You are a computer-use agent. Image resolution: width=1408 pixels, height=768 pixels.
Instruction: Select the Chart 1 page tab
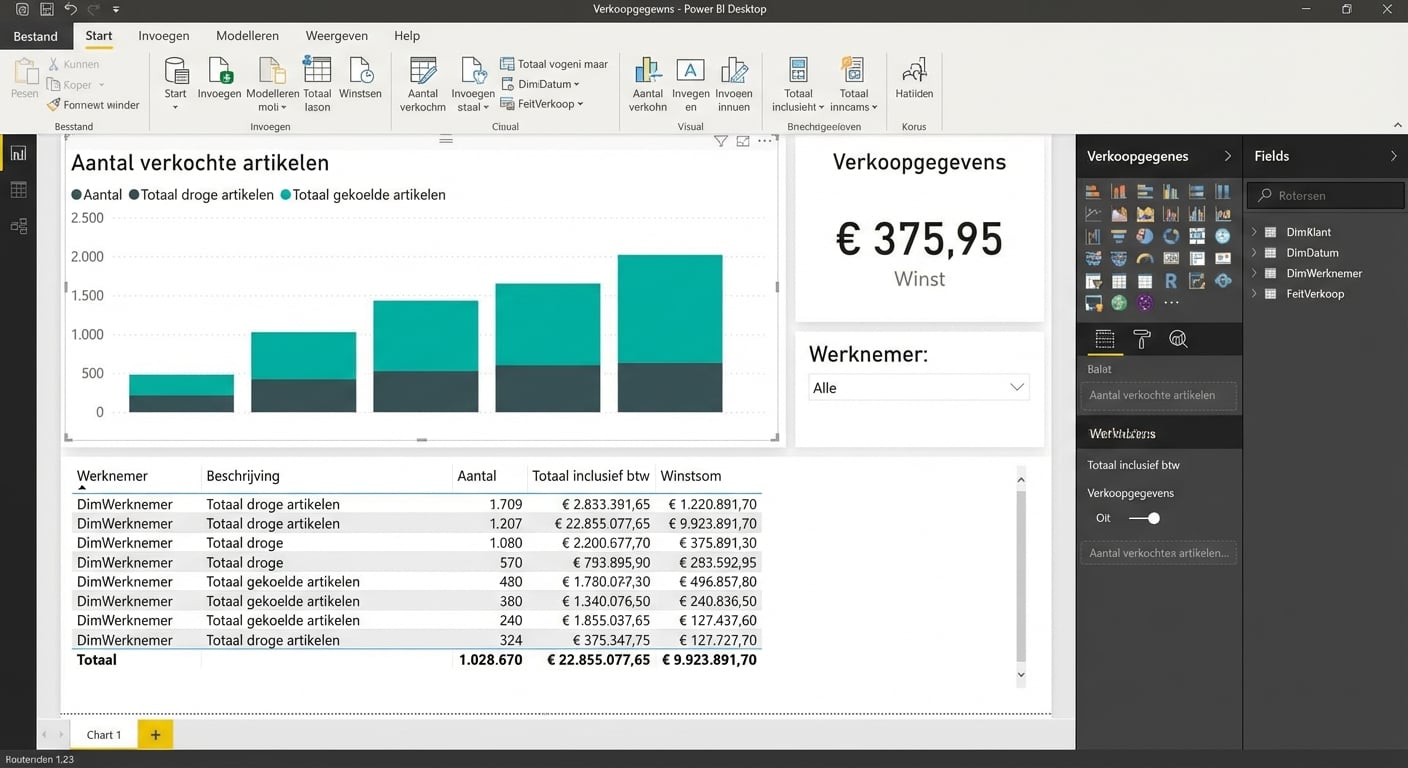[104, 735]
